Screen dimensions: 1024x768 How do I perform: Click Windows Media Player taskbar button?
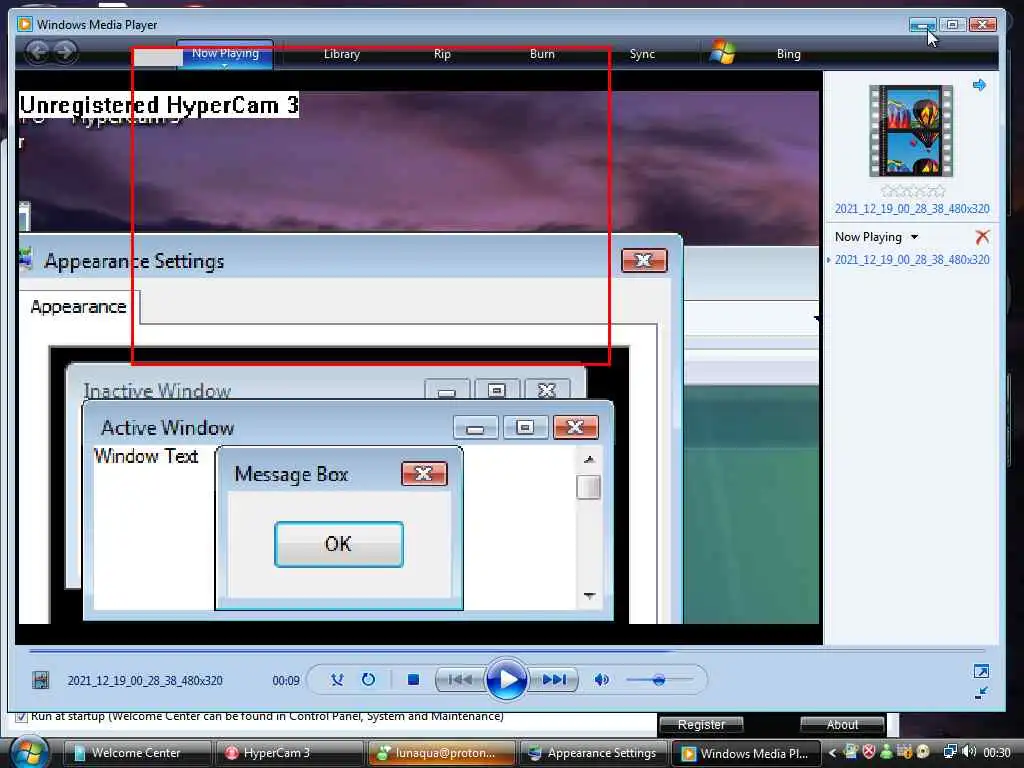coord(744,753)
